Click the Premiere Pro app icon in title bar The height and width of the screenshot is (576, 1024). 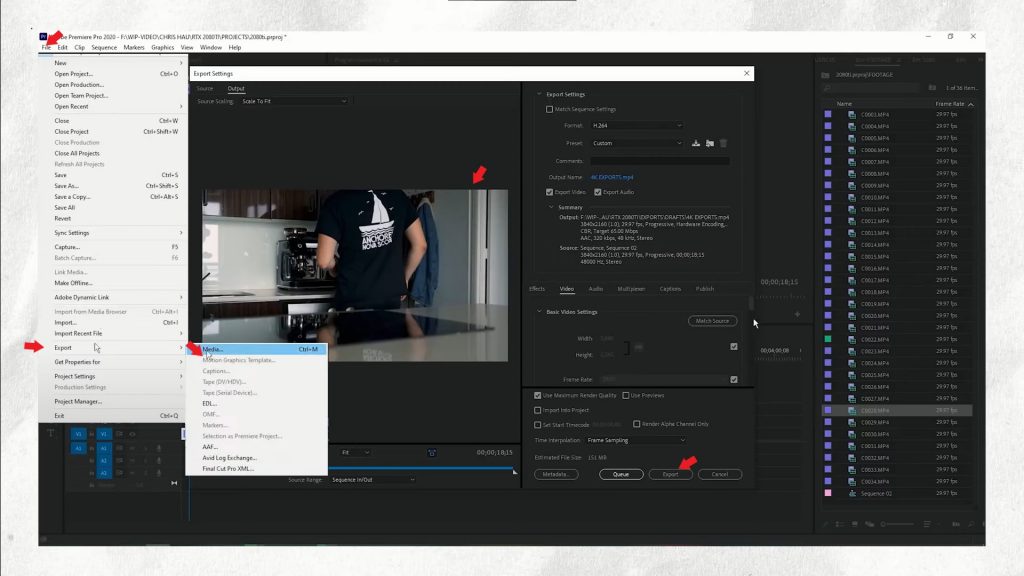[43, 37]
